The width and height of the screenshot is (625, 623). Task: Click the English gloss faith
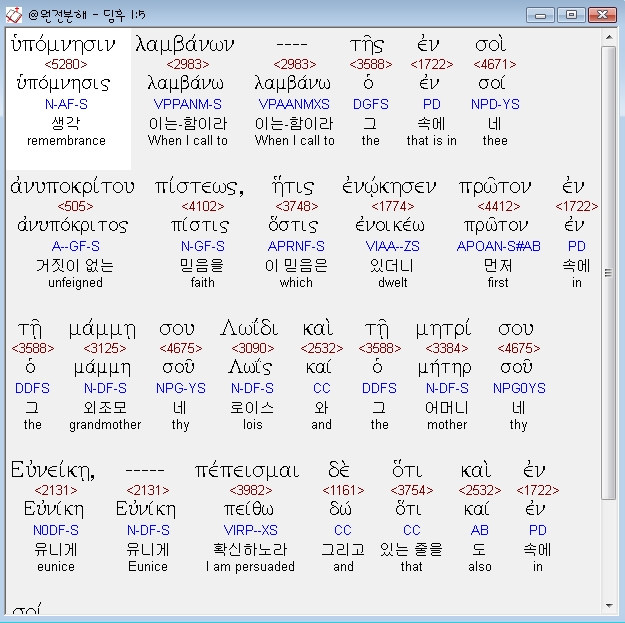pyautogui.click(x=202, y=283)
